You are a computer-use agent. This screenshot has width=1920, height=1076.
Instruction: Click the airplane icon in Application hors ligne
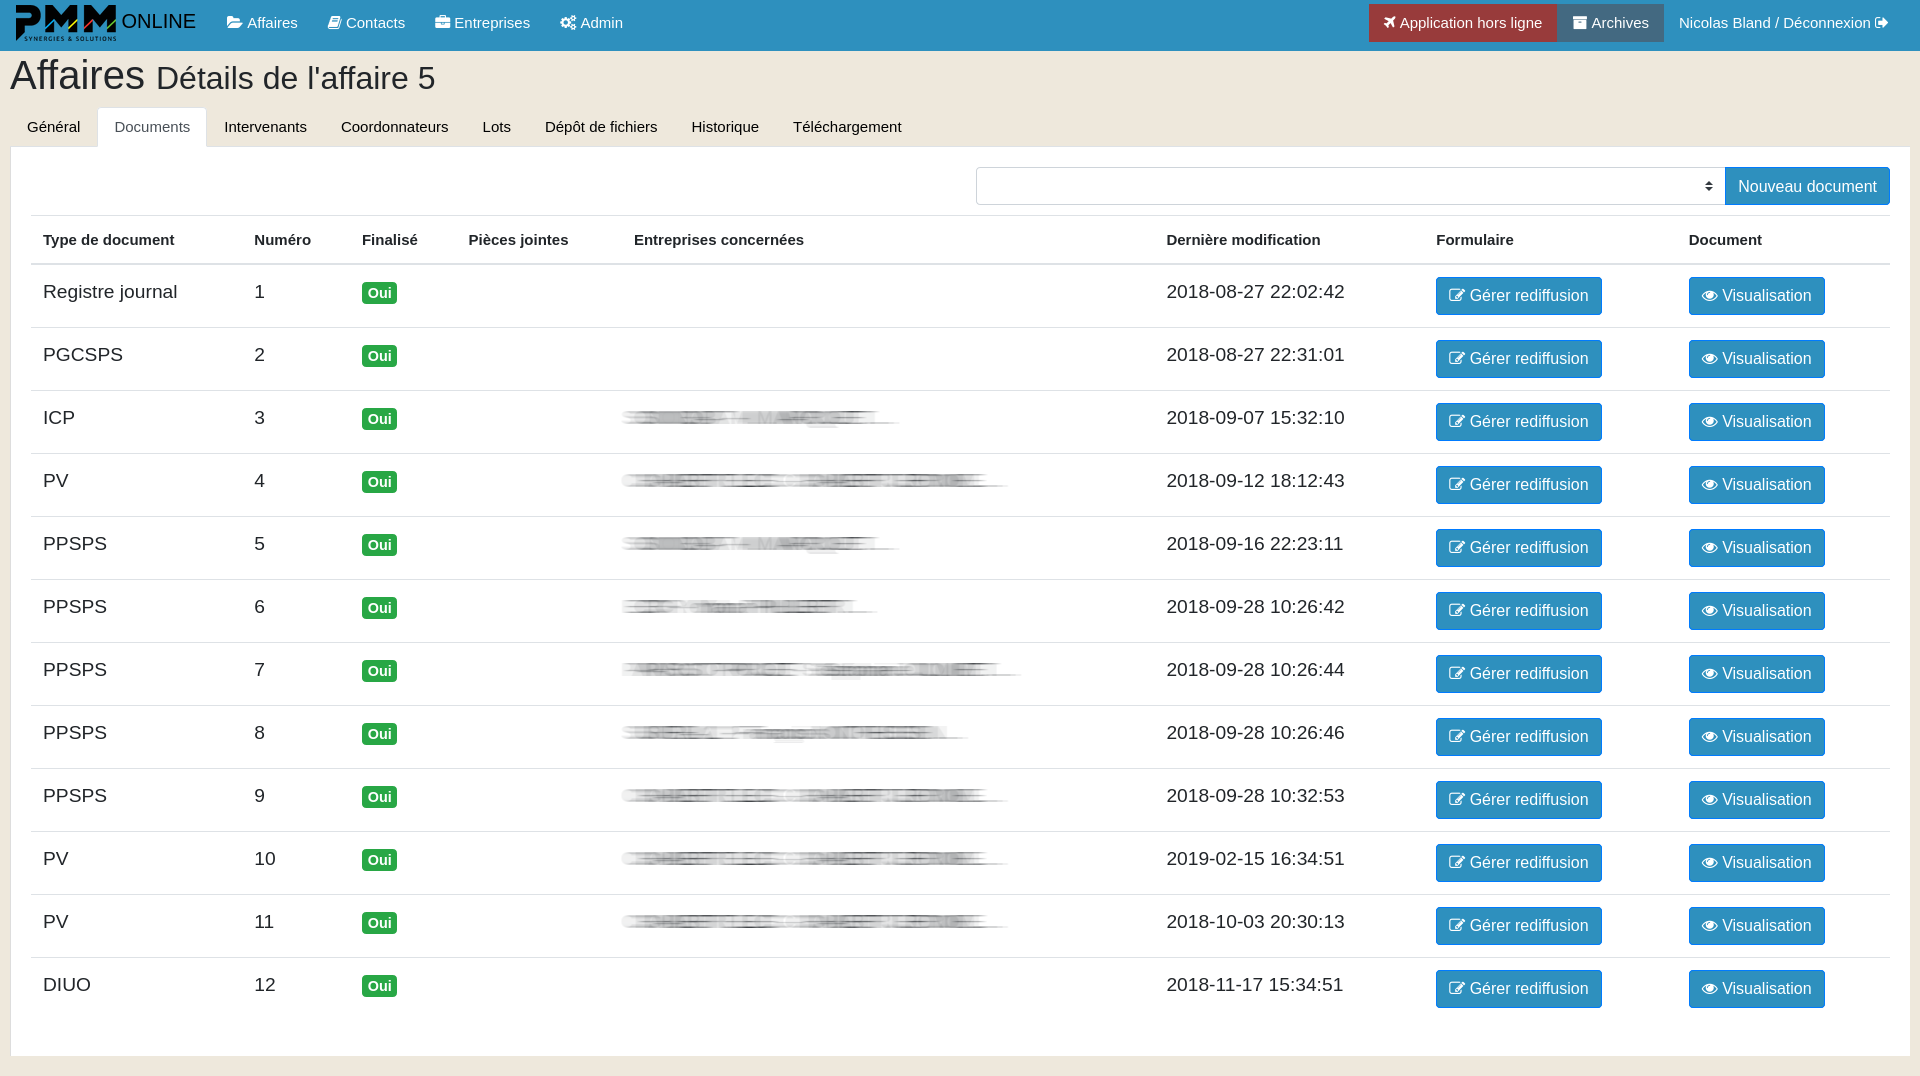click(x=1390, y=21)
